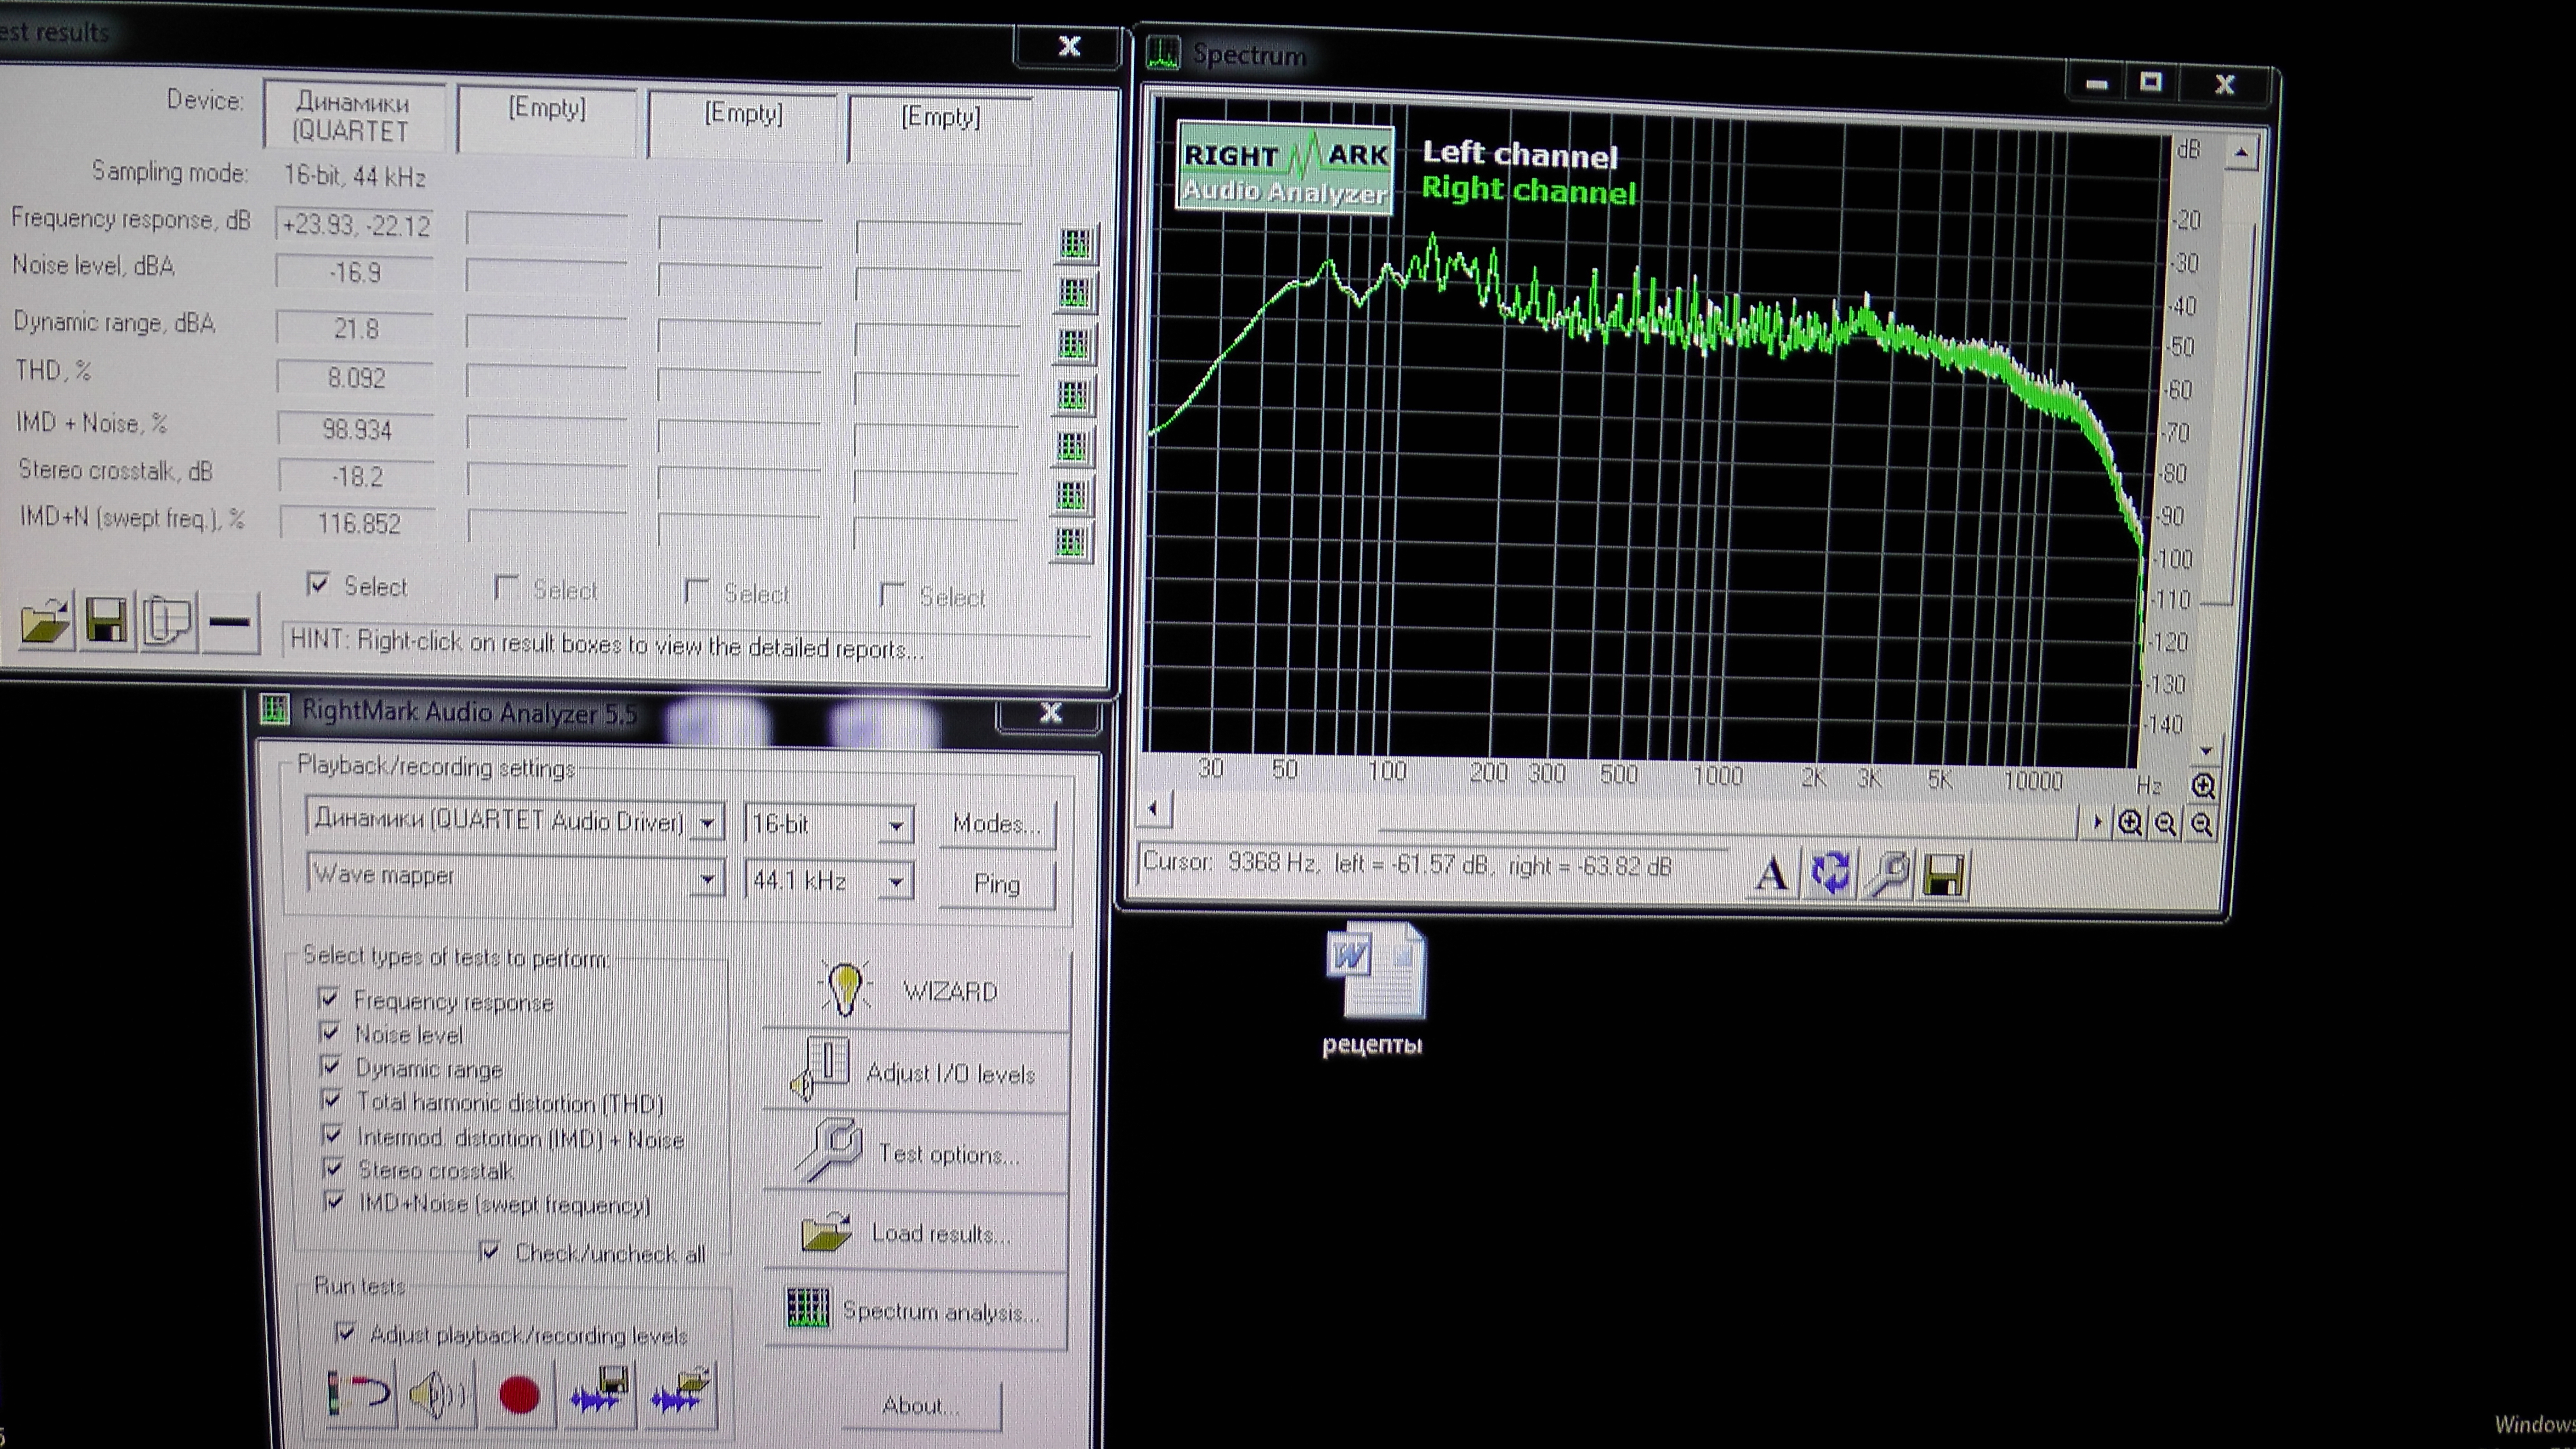2576x1449 pixels.
Task: Expand the 44.1 kHz sample rate dropdown
Action: [896, 882]
